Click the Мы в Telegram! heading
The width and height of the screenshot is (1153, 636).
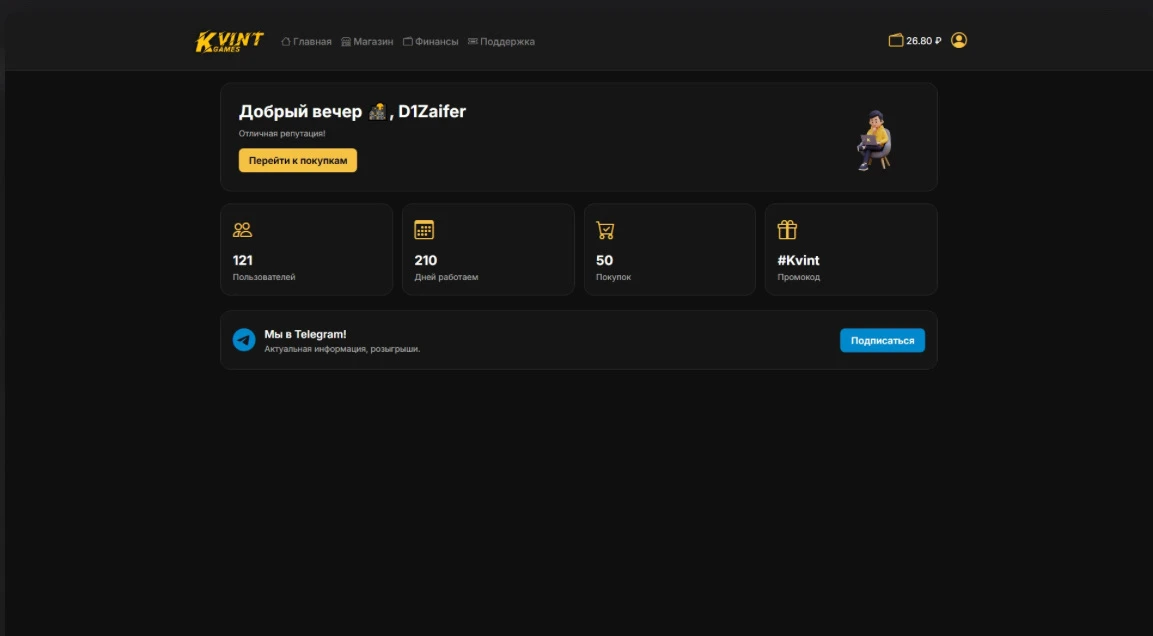pyautogui.click(x=305, y=334)
